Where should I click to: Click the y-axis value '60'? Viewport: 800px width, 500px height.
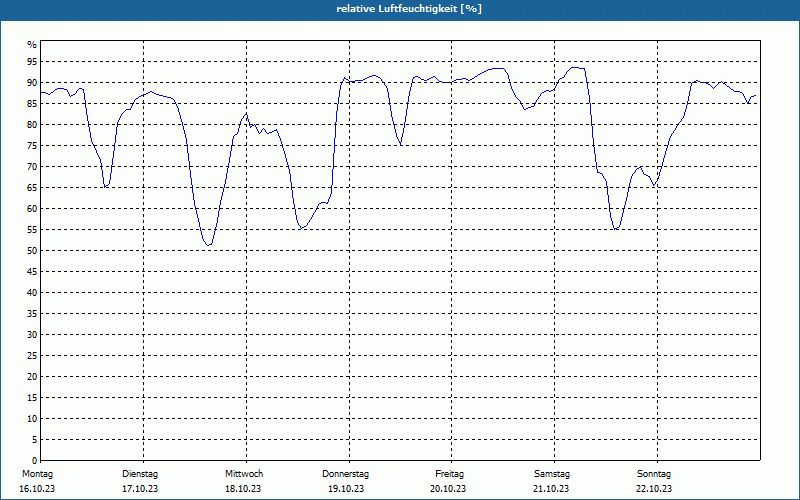[x=32, y=209]
